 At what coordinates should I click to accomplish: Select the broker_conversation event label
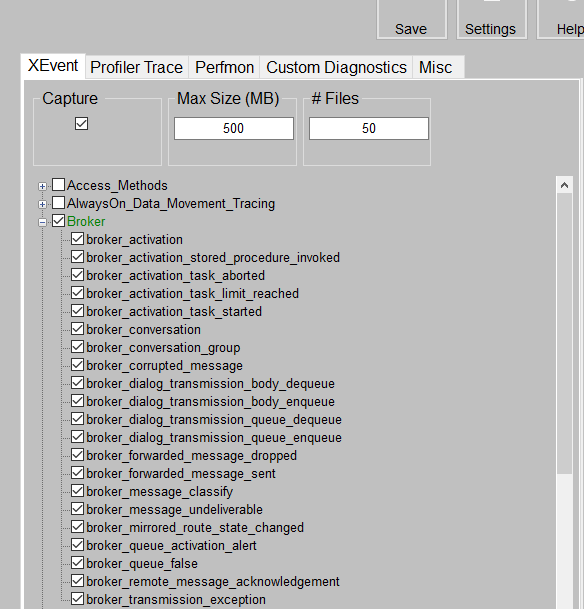pyautogui.click(x=143, y=330)
